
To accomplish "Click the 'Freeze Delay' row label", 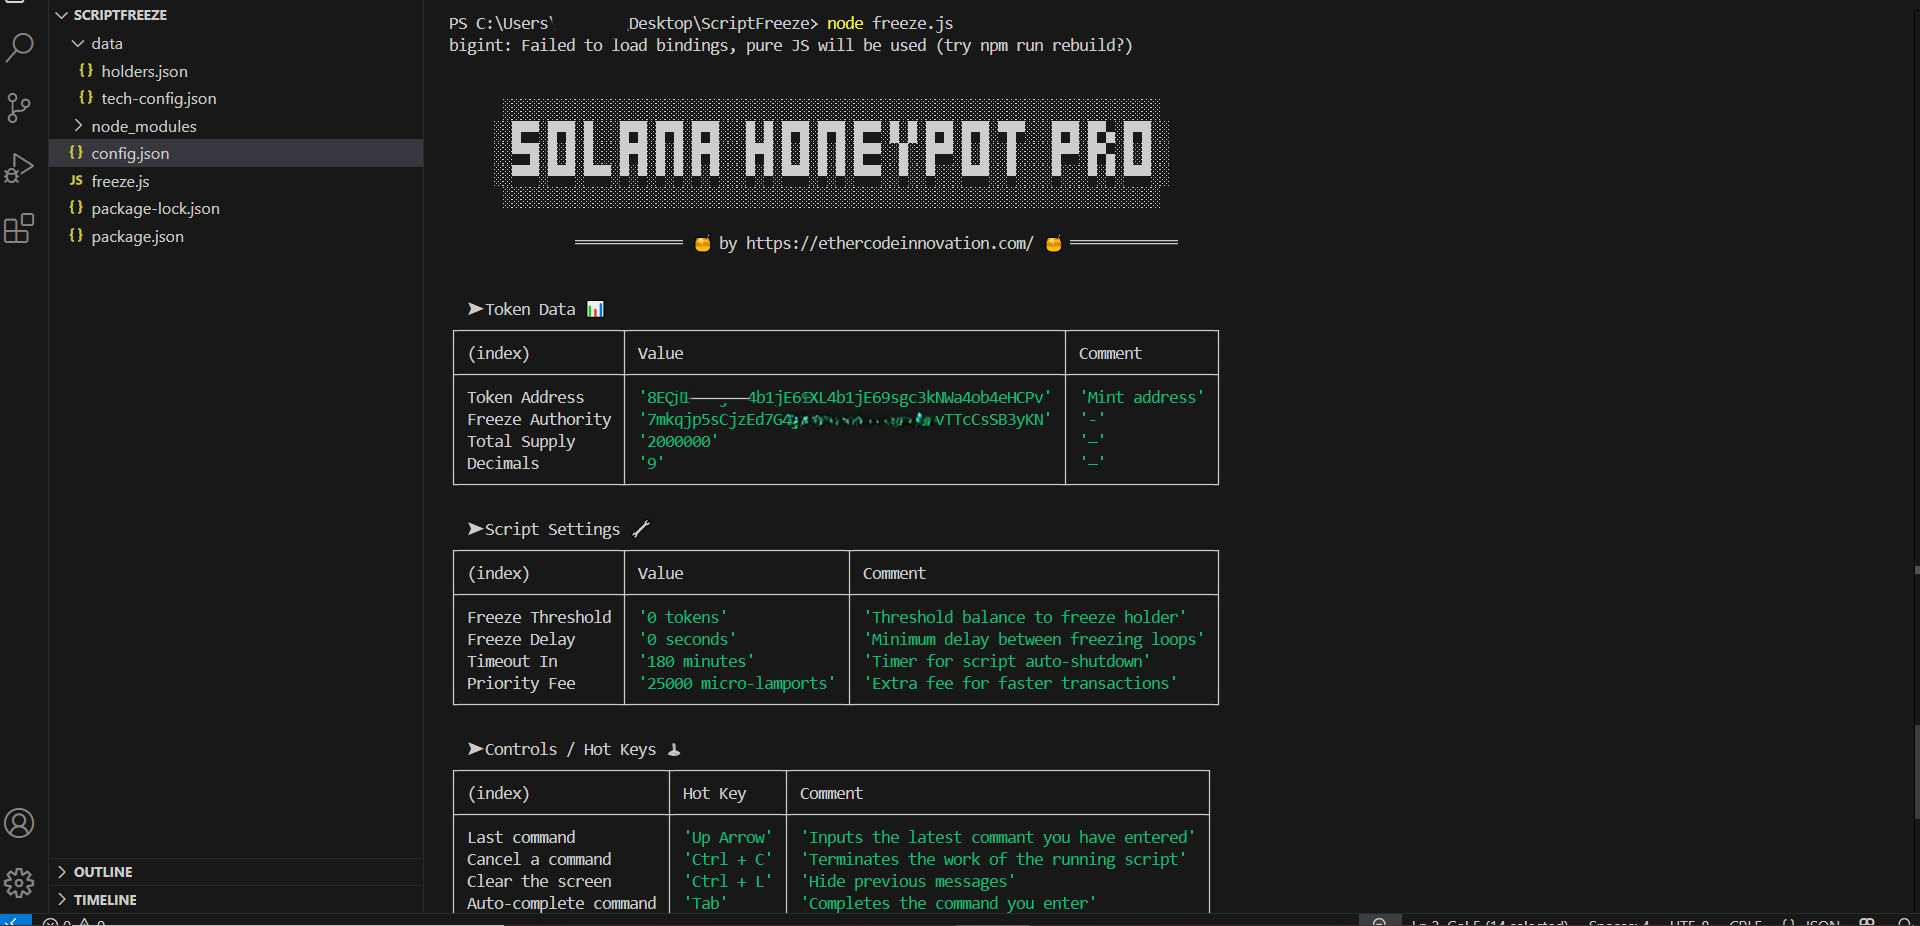I will point(521,639).
